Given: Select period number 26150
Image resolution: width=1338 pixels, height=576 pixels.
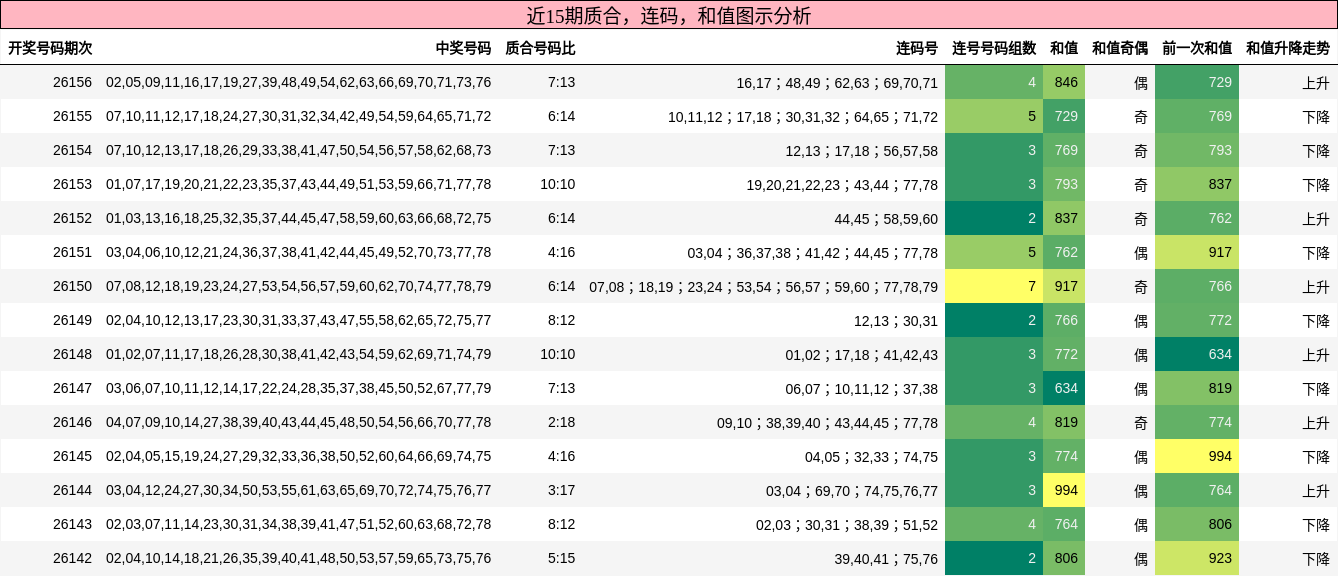Looking at the screenshot, I should tap(72, 286).
